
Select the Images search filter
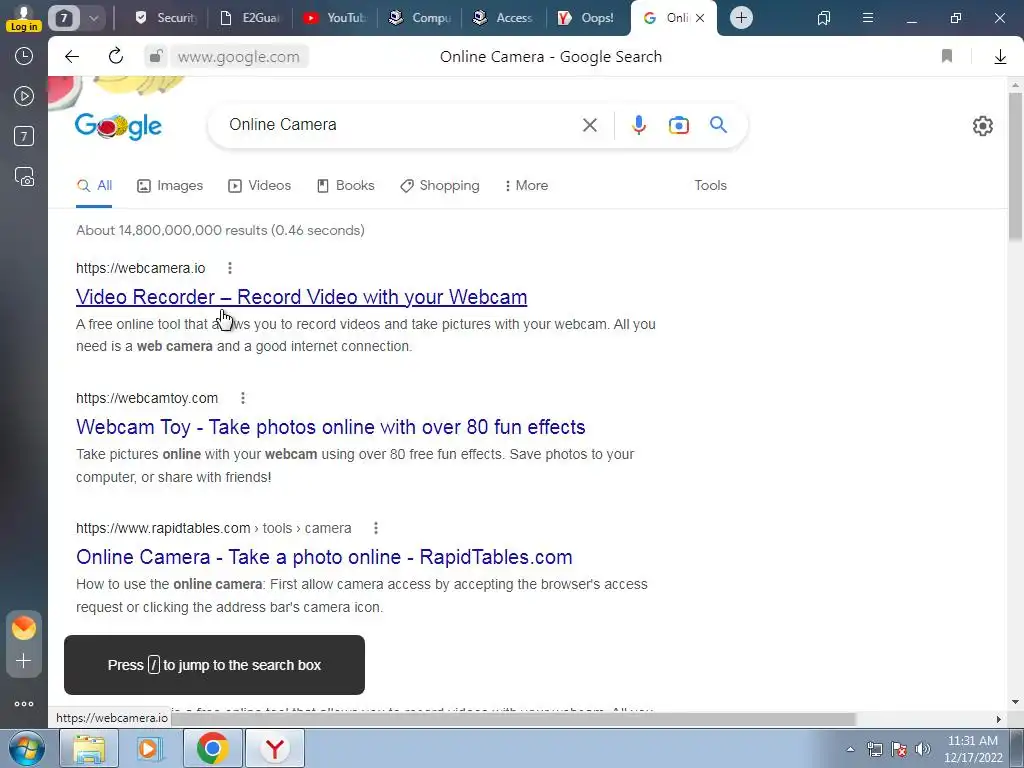tap(170, 185)
